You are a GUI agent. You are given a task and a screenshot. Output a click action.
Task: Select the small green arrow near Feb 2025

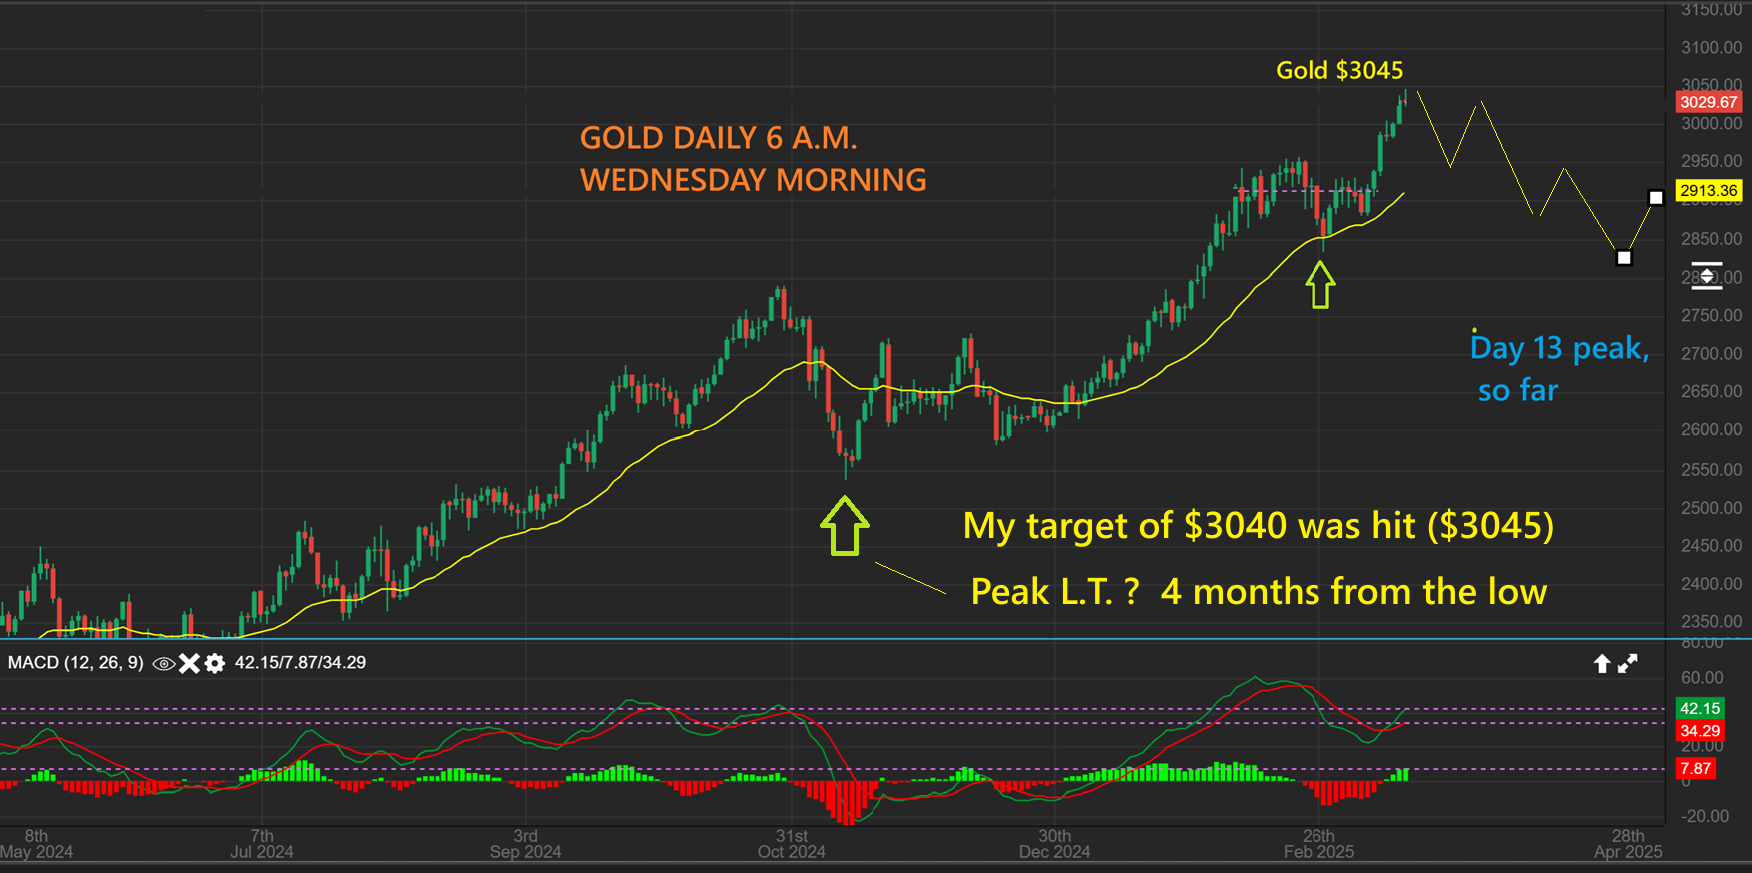tap(1321, 285)
